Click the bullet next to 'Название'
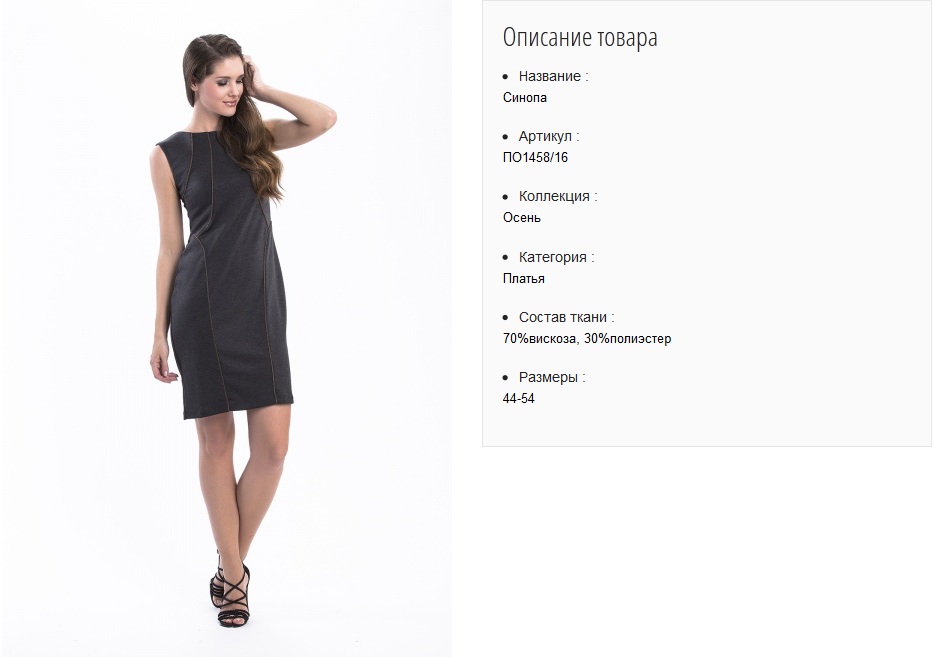This screenshot has height=657, width=933. click(x=505, y=77)
